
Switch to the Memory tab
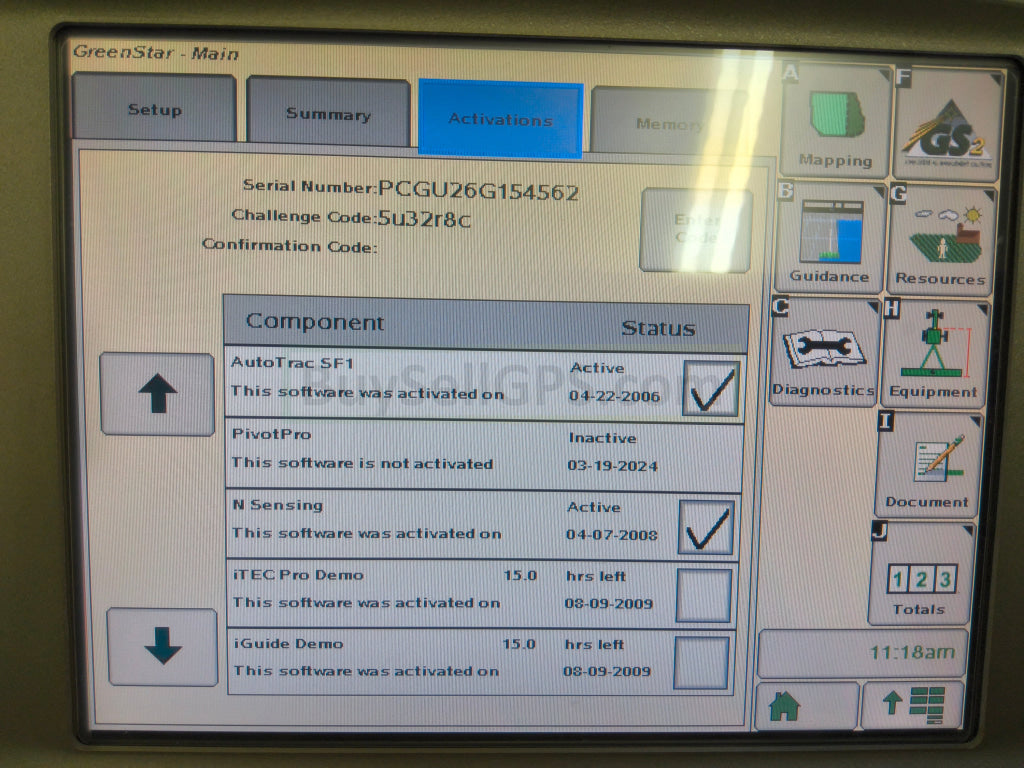click(x=669, y=123)
